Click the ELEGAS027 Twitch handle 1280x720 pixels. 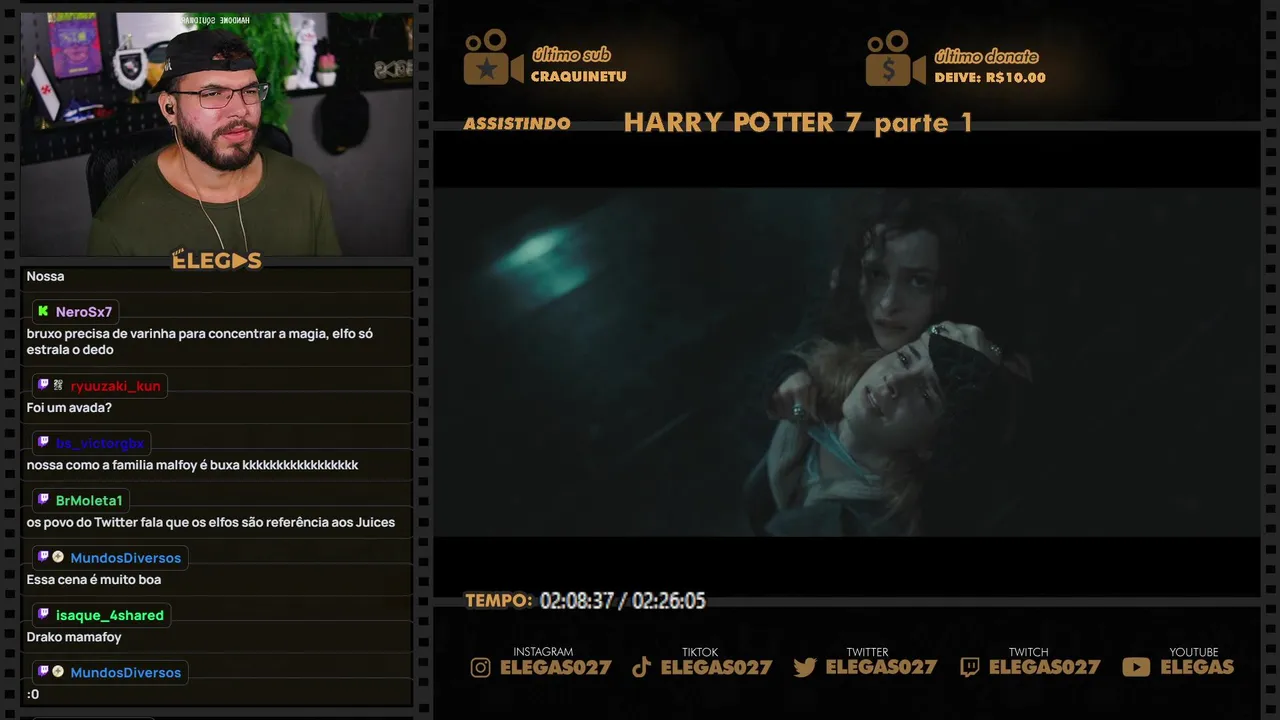(1045, 667)
